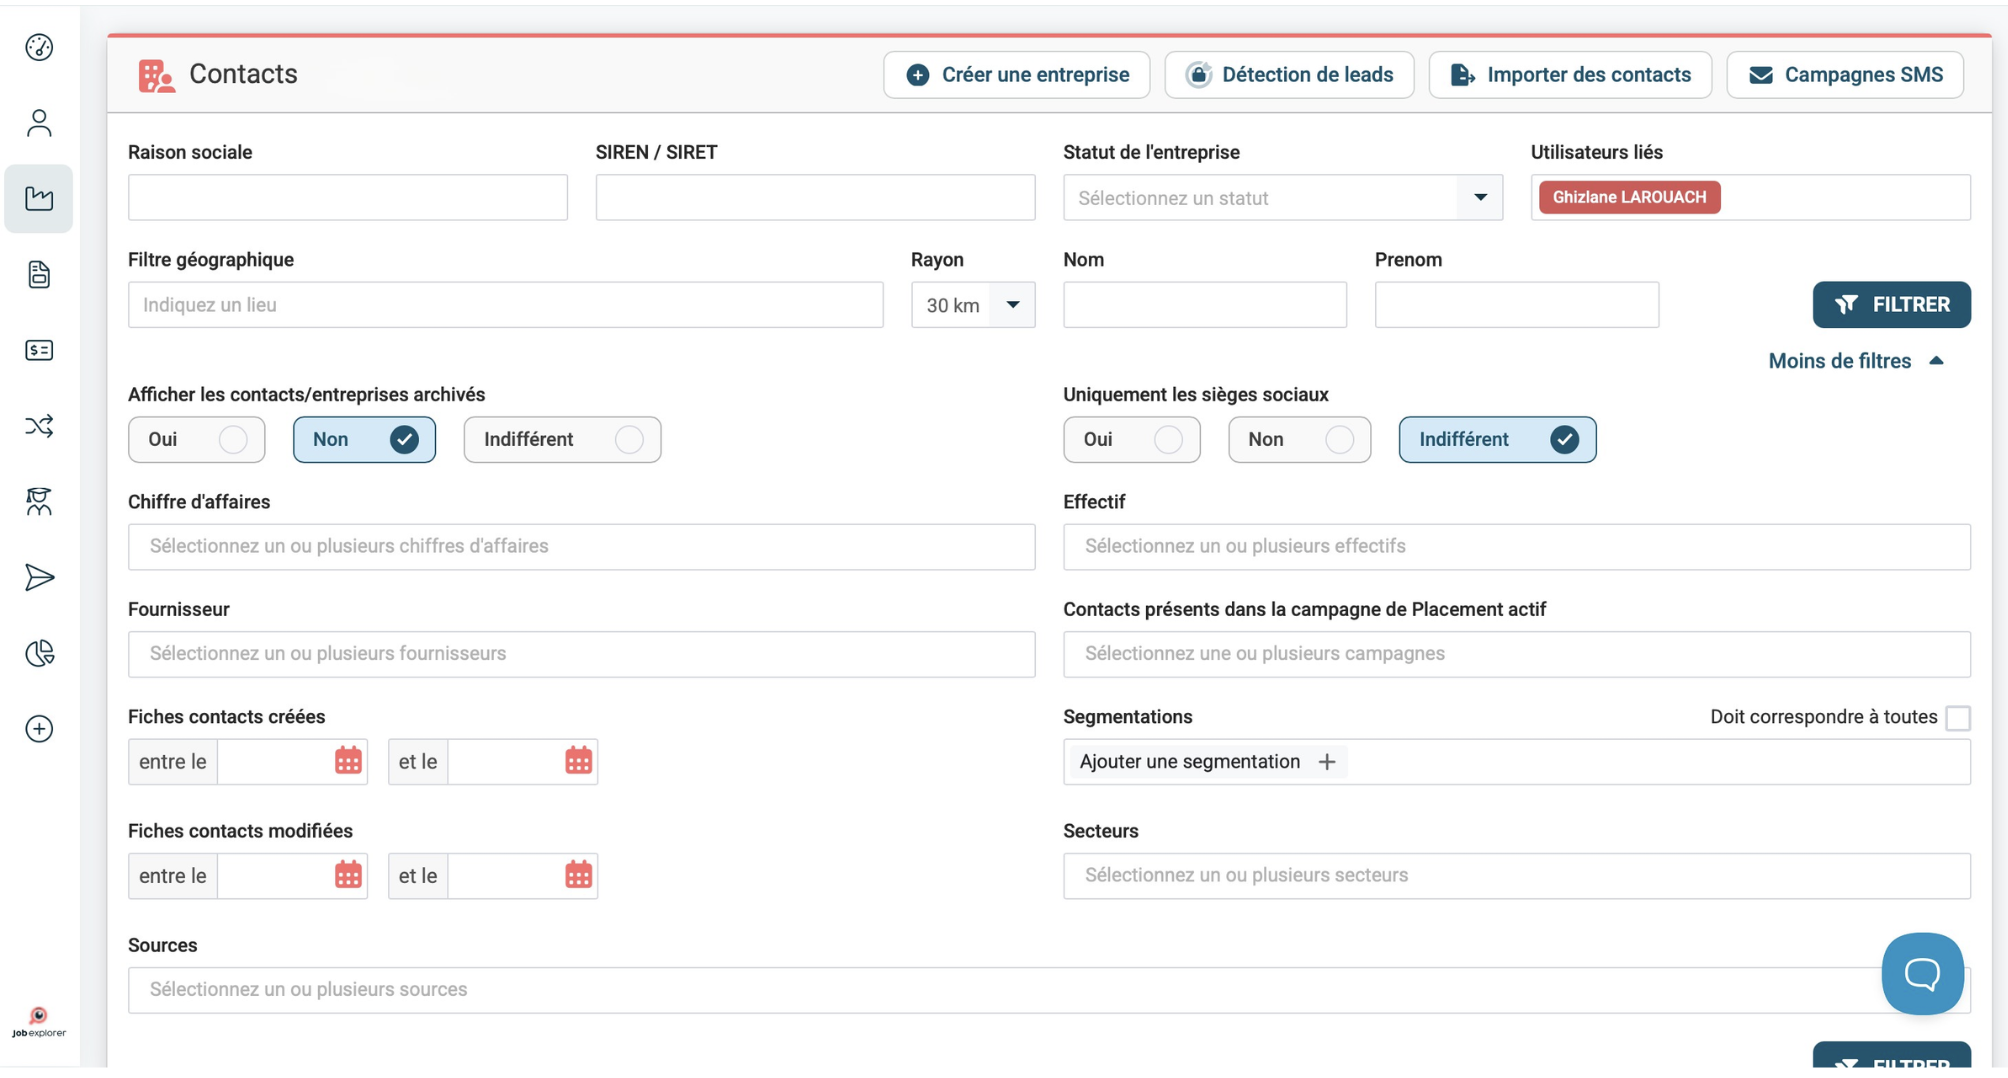Open the candidate graduate sidebar icon

[x=39, y=502]
